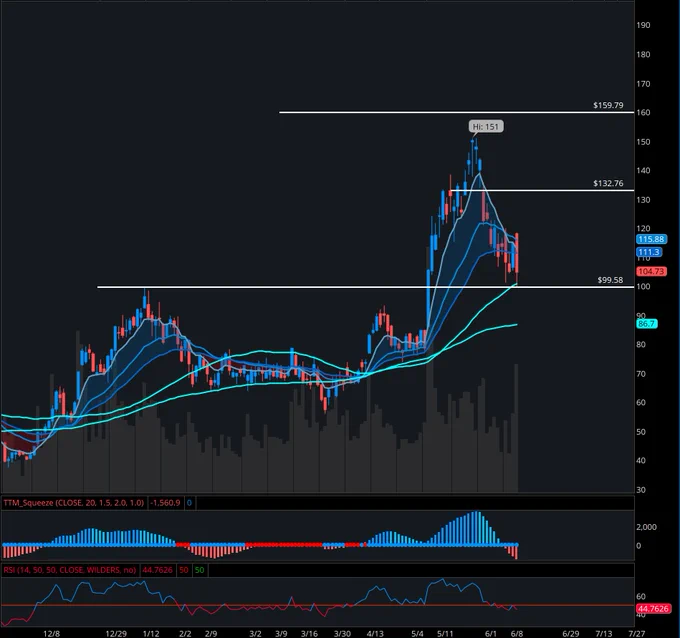Click the 7/27 date on time axis
The image size is (680, 638).
pos(637,633)
